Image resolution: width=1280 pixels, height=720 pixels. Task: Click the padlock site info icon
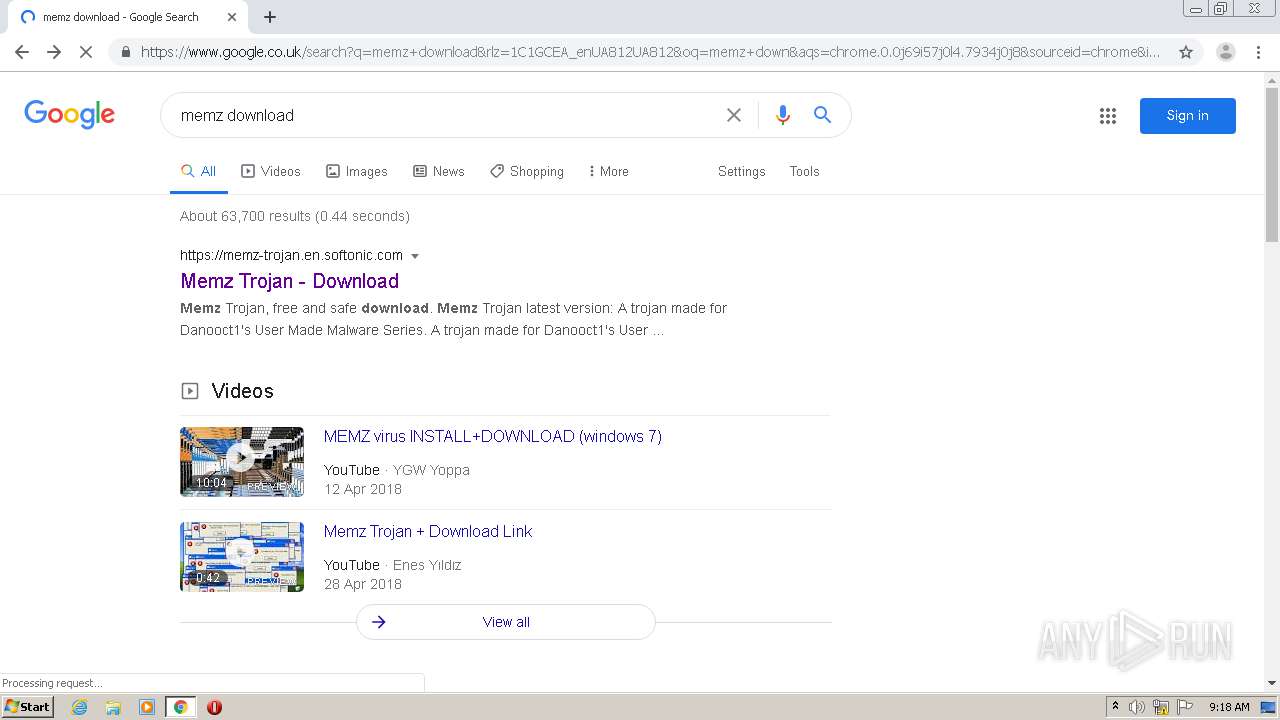tap(125, 52)
